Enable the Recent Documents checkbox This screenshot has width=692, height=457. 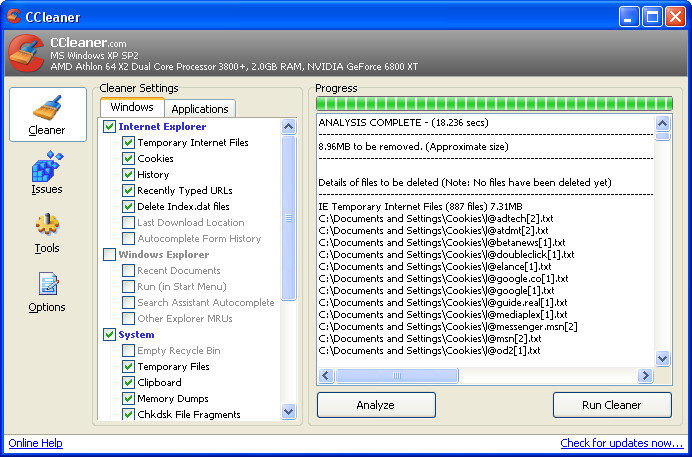pos(128,270)
